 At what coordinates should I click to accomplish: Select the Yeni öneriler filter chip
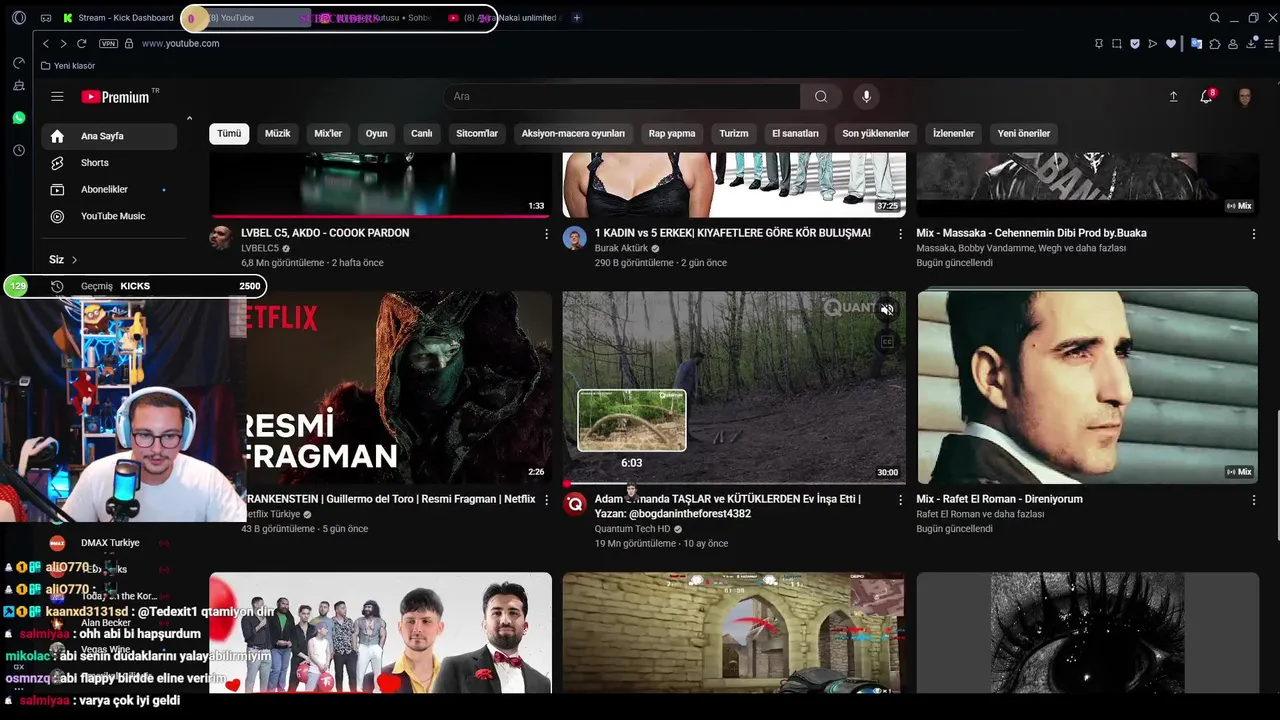(1024, 134)
